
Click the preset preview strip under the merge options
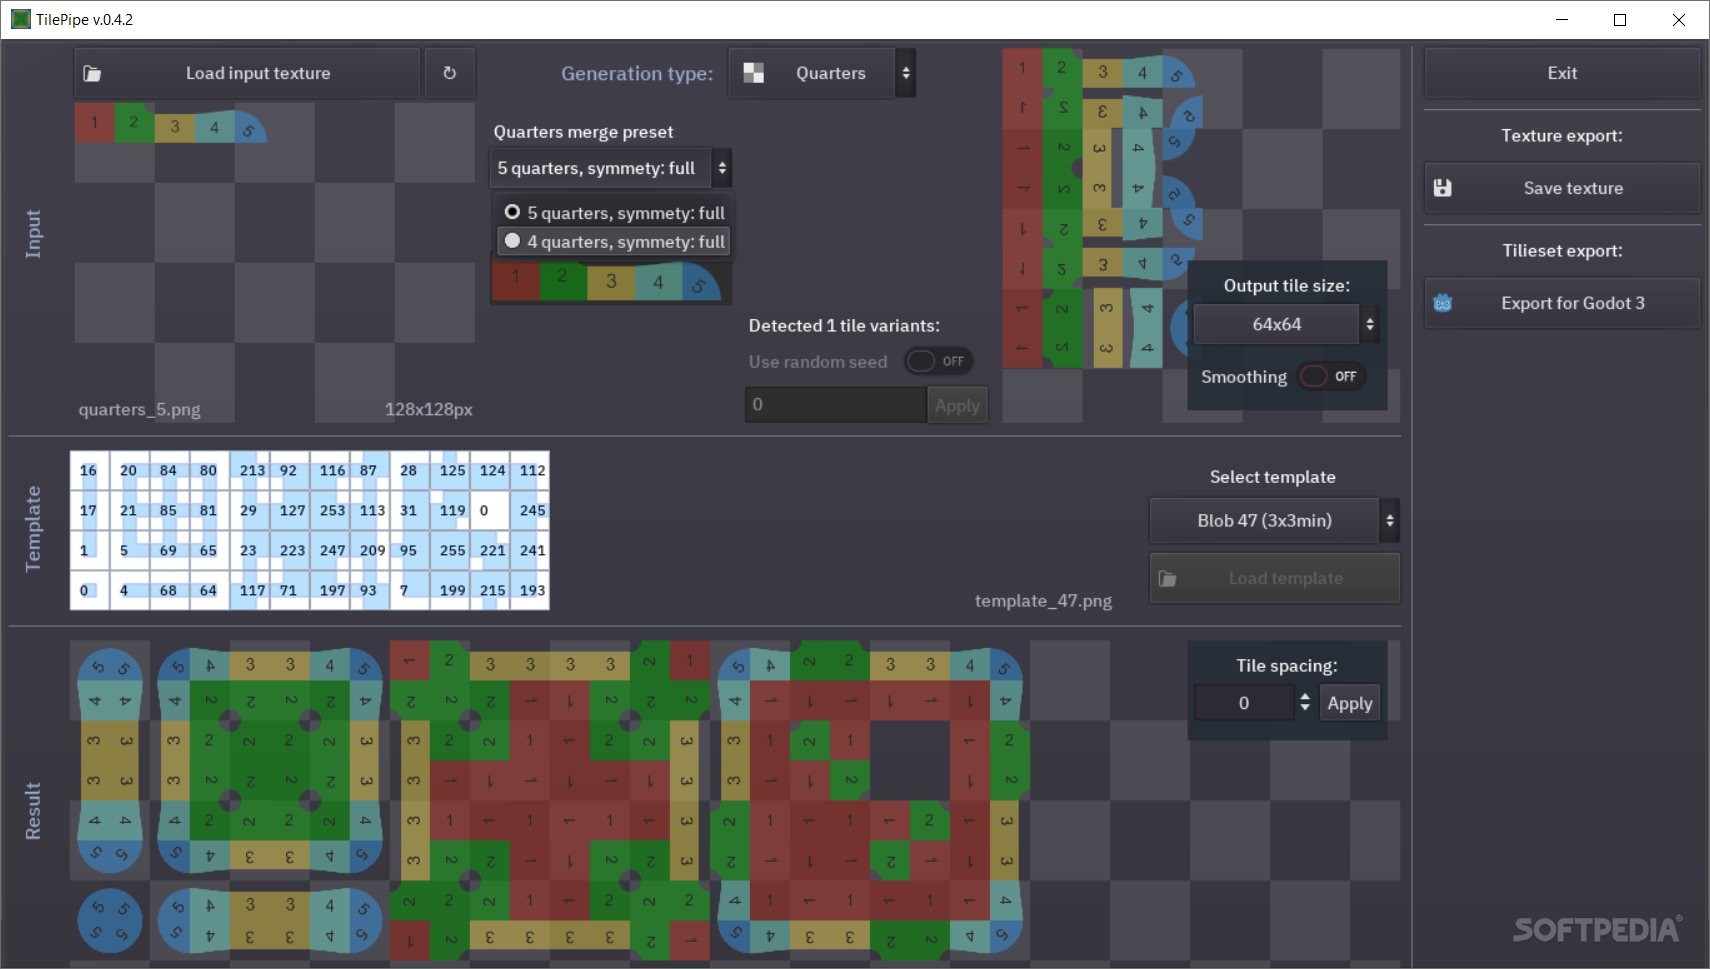[x=611, y=281]
